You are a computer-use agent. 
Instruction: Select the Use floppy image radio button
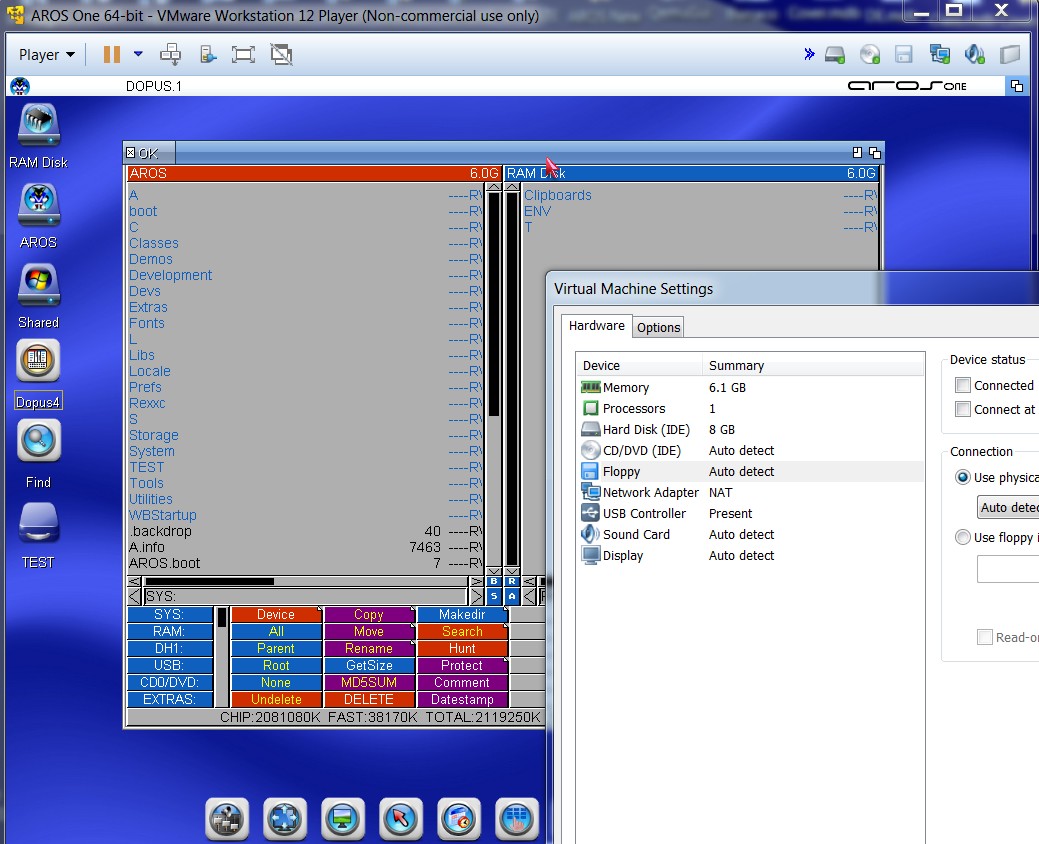[x=963, y=538]
